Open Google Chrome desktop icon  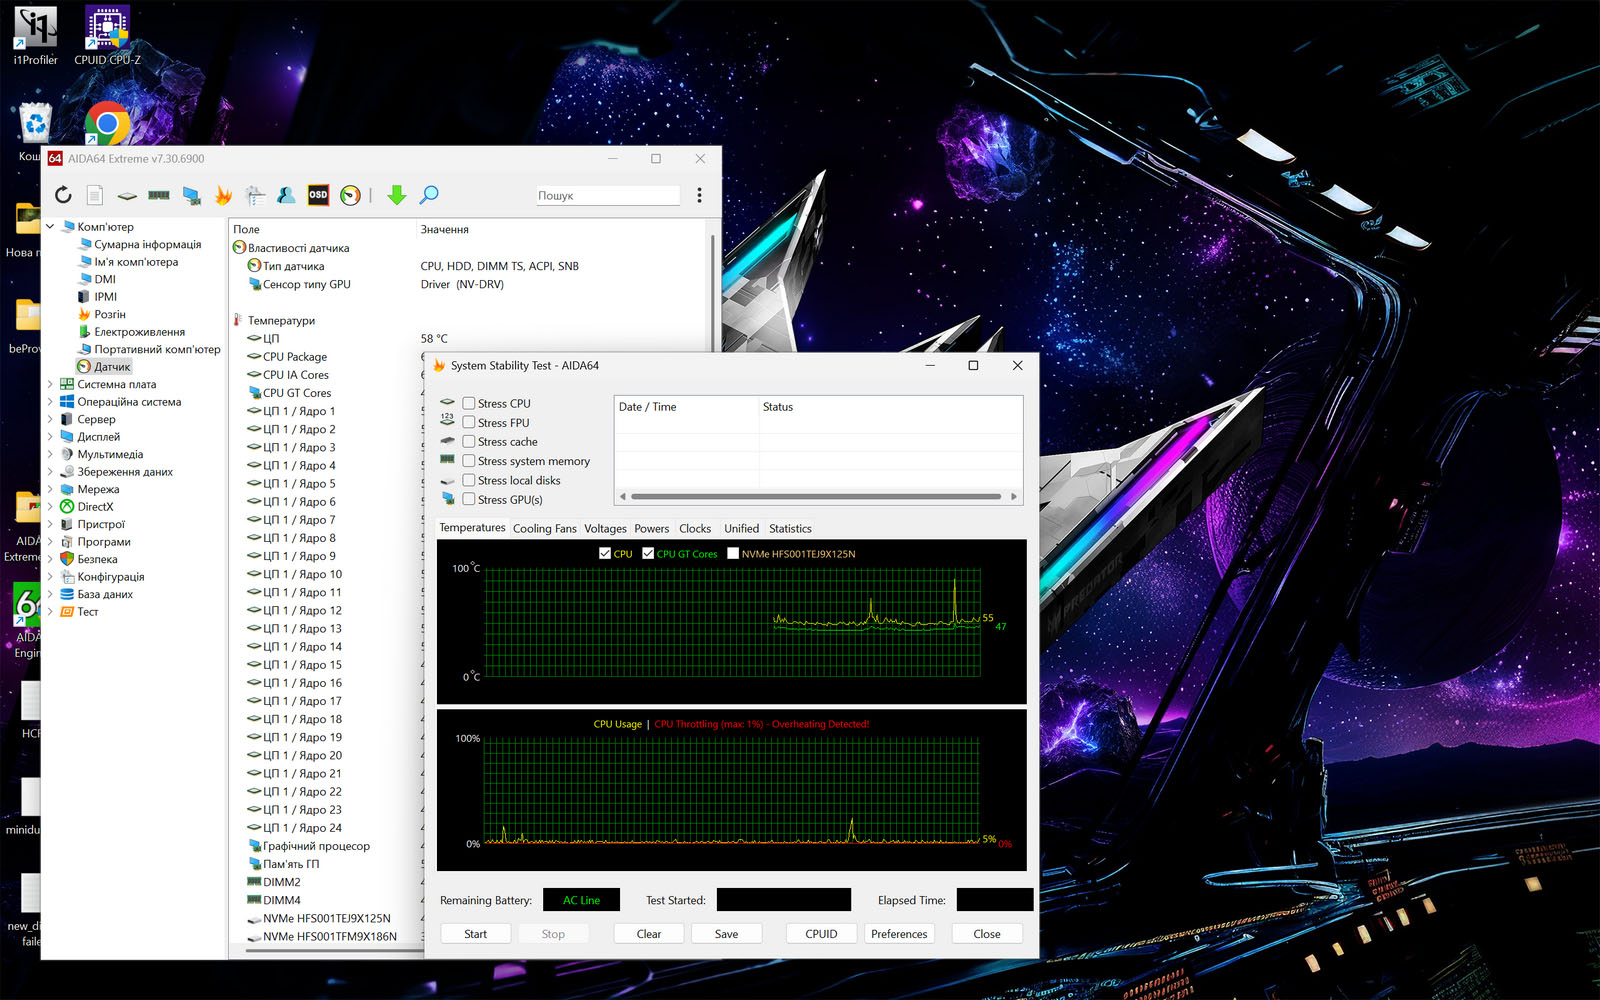point(107,124)
